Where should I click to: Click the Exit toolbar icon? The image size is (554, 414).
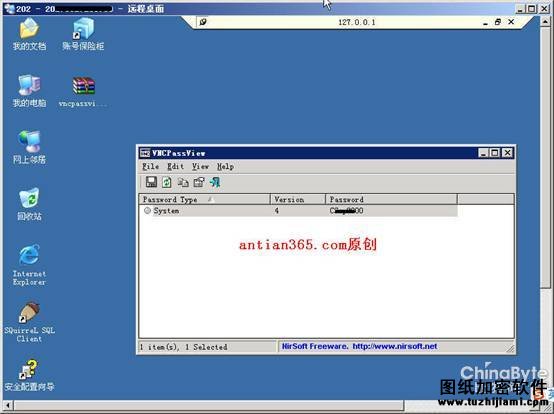214,182
